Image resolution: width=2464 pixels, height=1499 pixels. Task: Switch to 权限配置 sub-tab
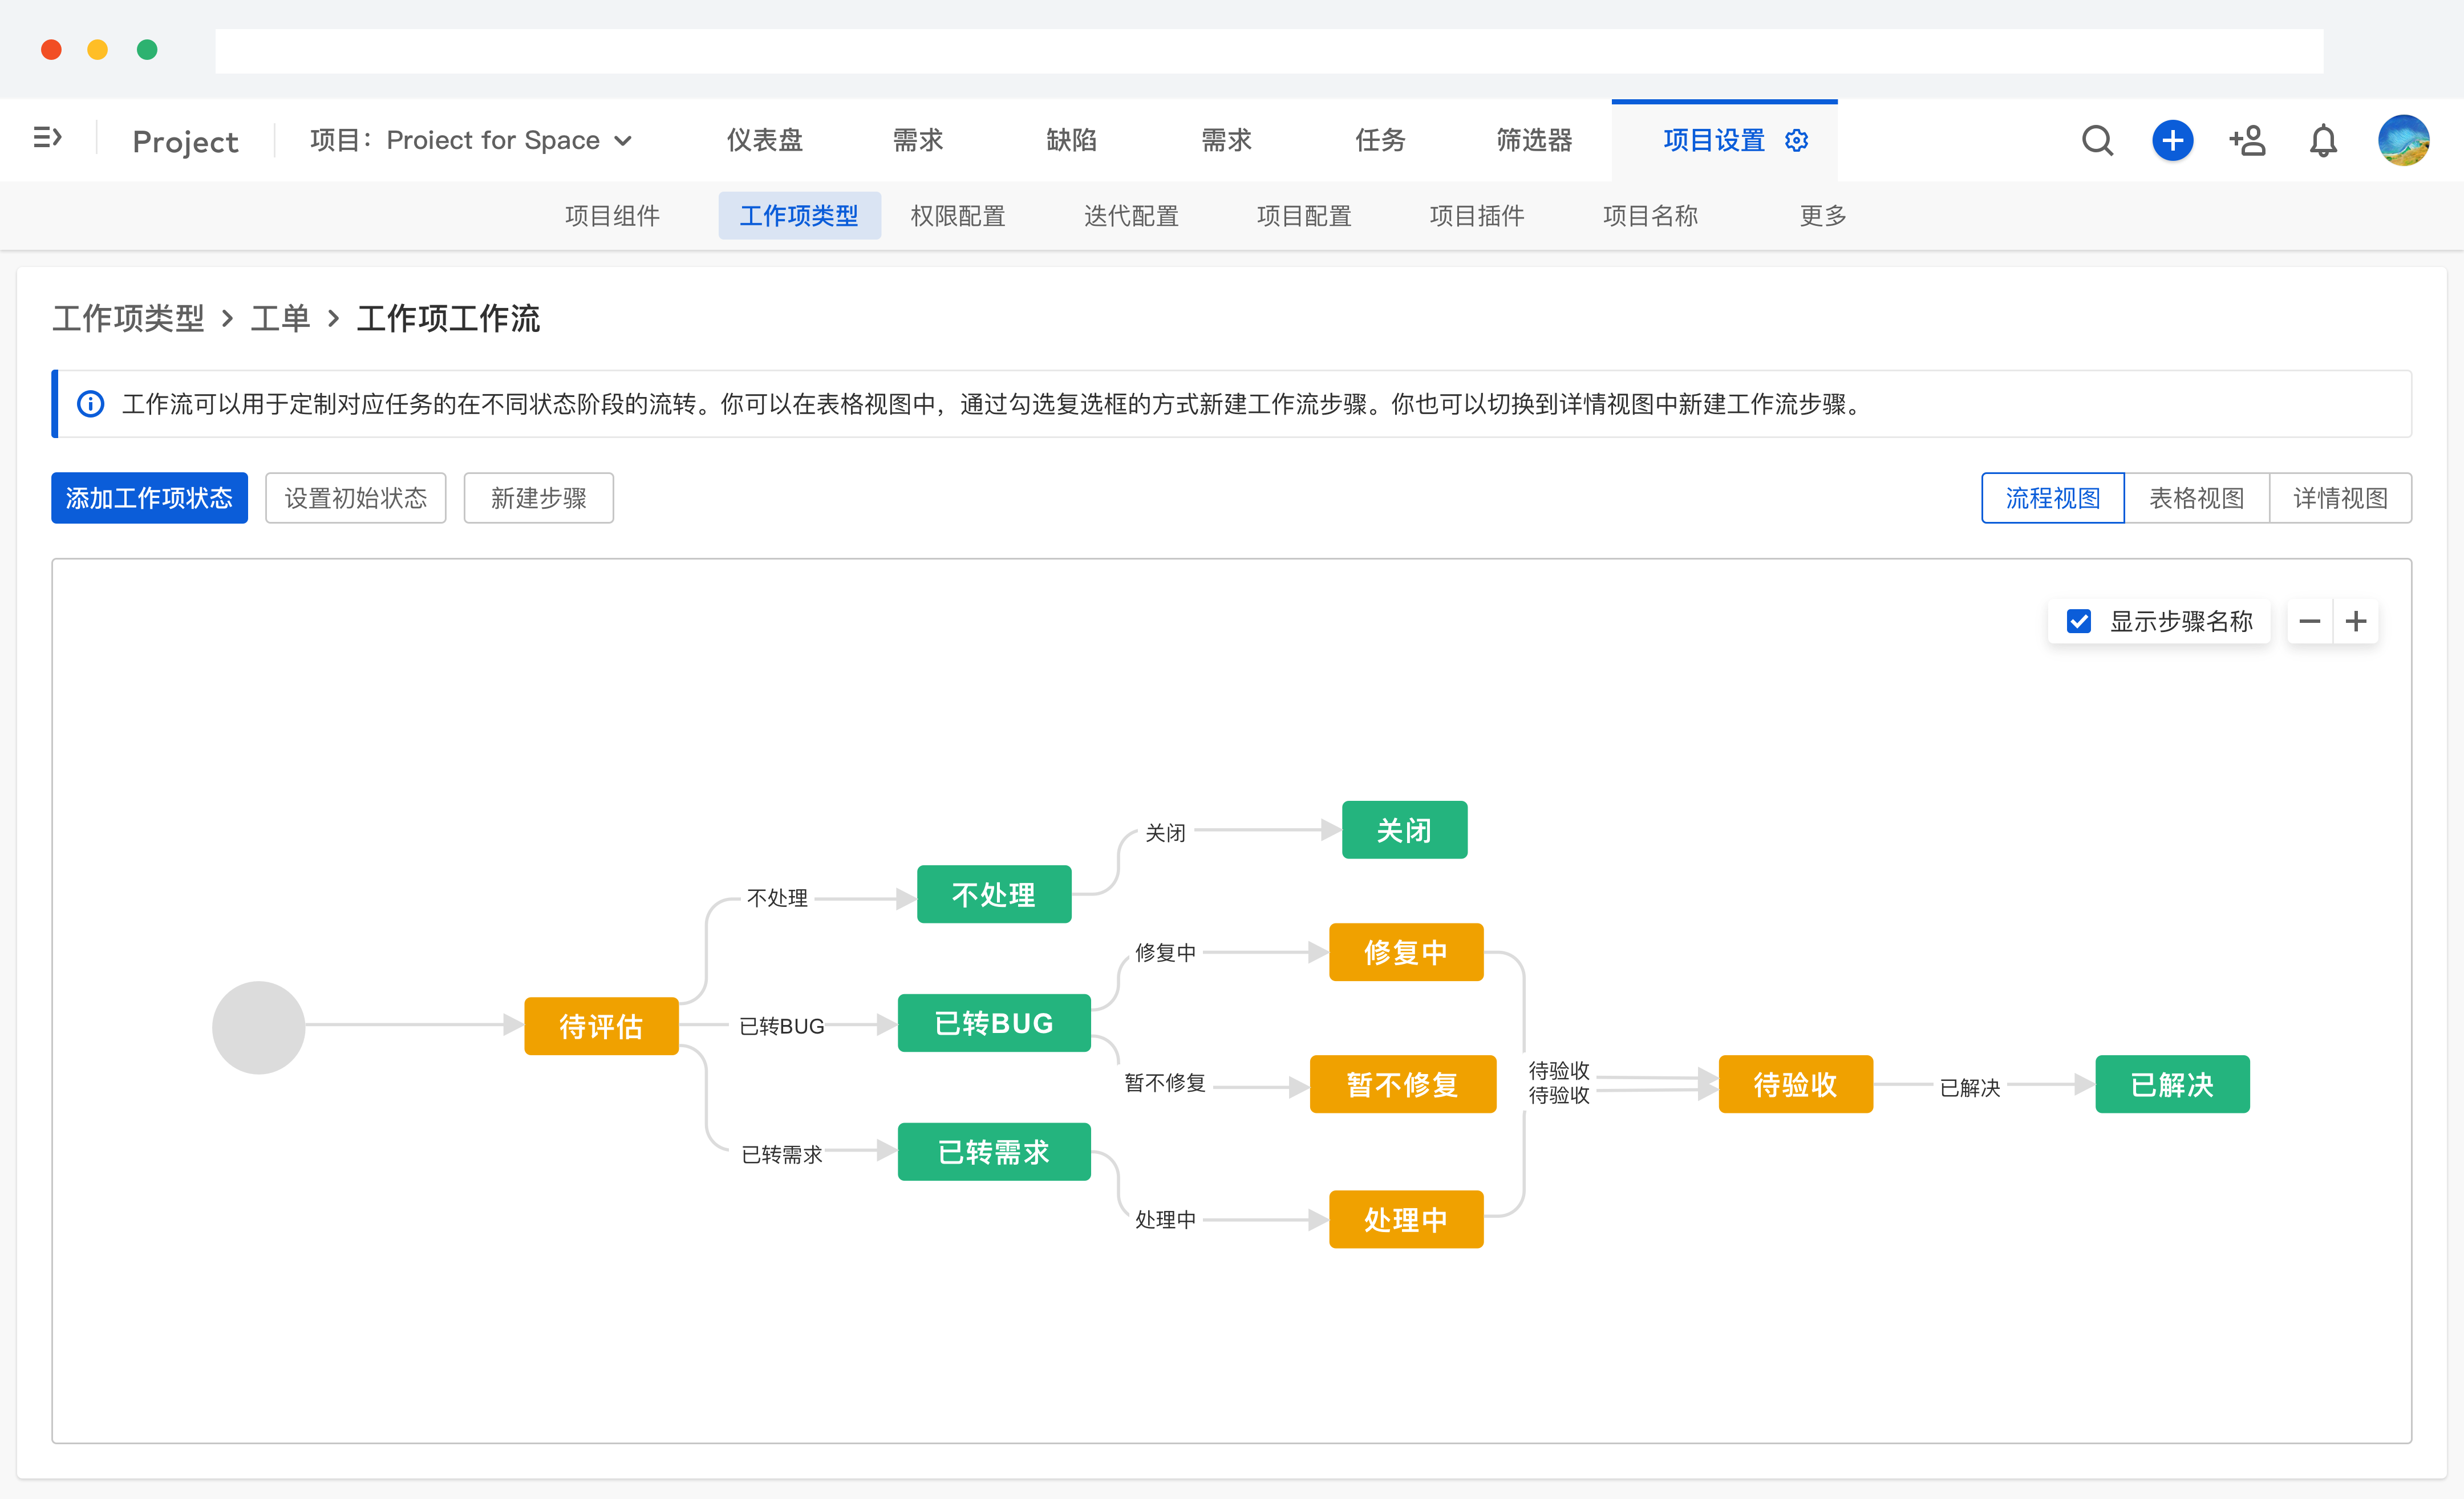point(958,215)
